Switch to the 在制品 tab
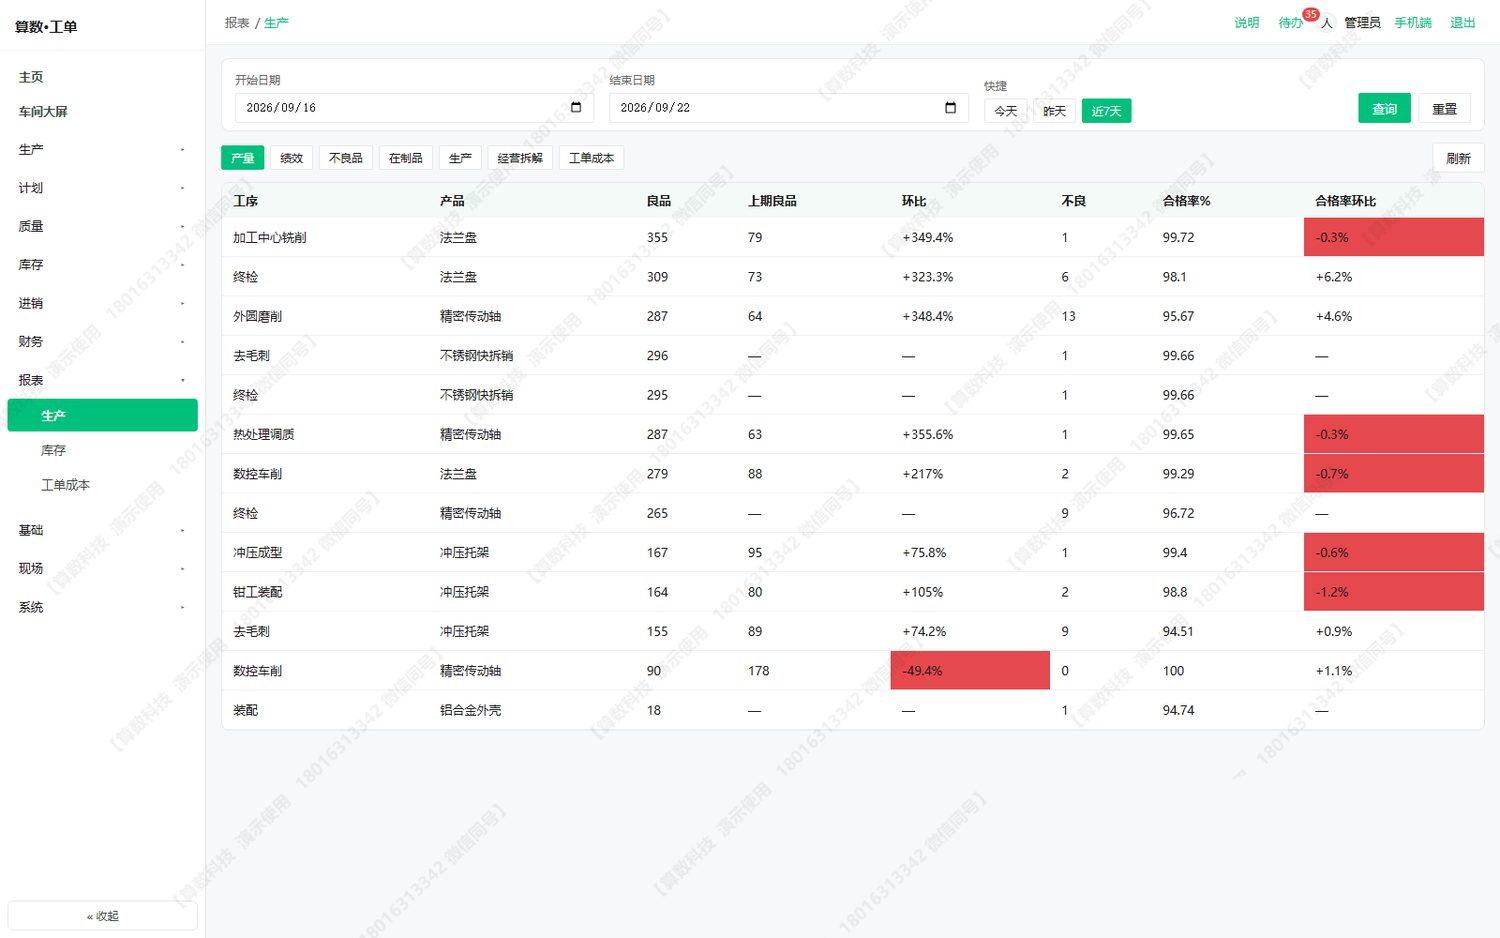Image resolution: width=1500 pixels, height=938 pixels. [406, 158]
